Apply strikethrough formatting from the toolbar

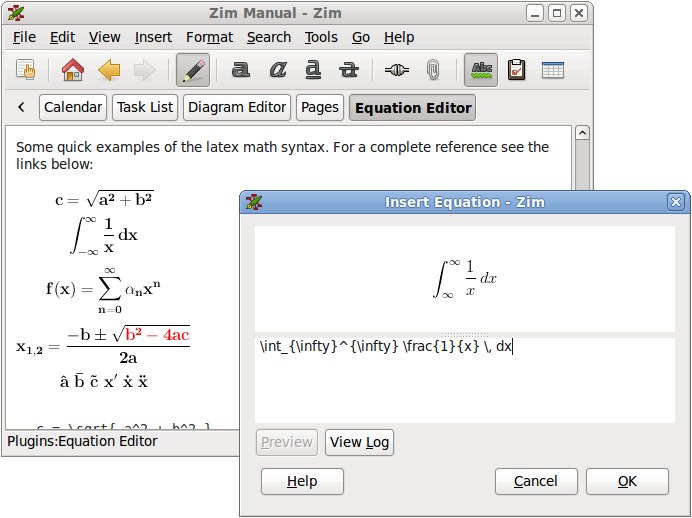pos(349,70)
